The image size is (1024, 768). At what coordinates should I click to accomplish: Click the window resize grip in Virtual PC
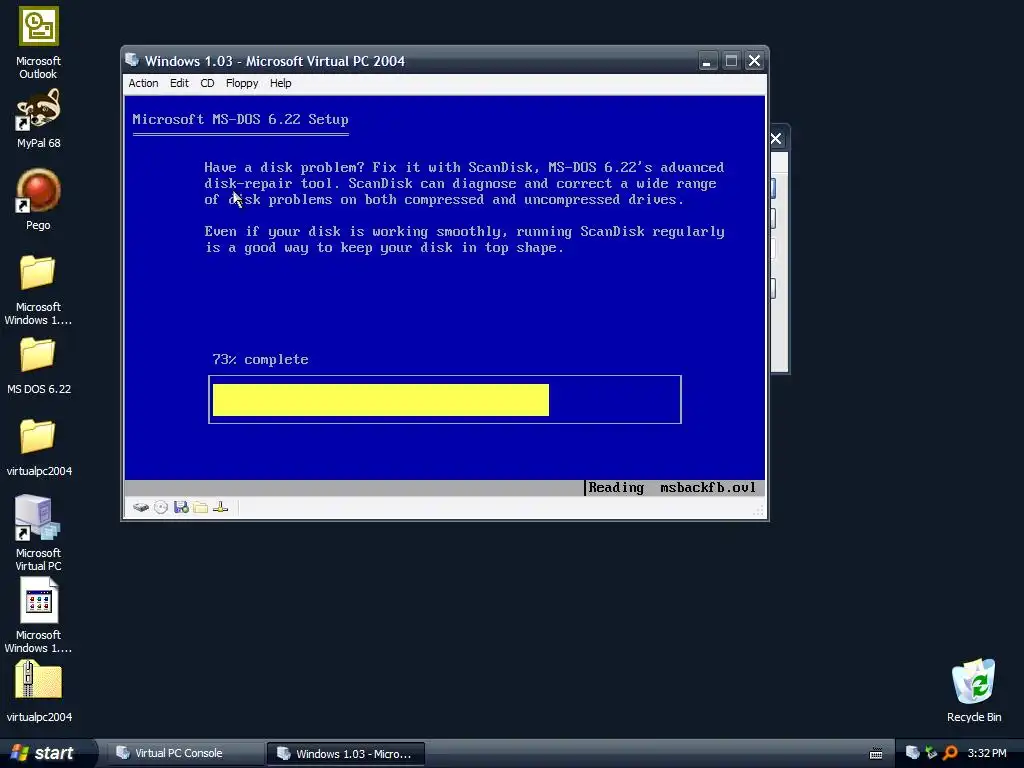point(758,511)
